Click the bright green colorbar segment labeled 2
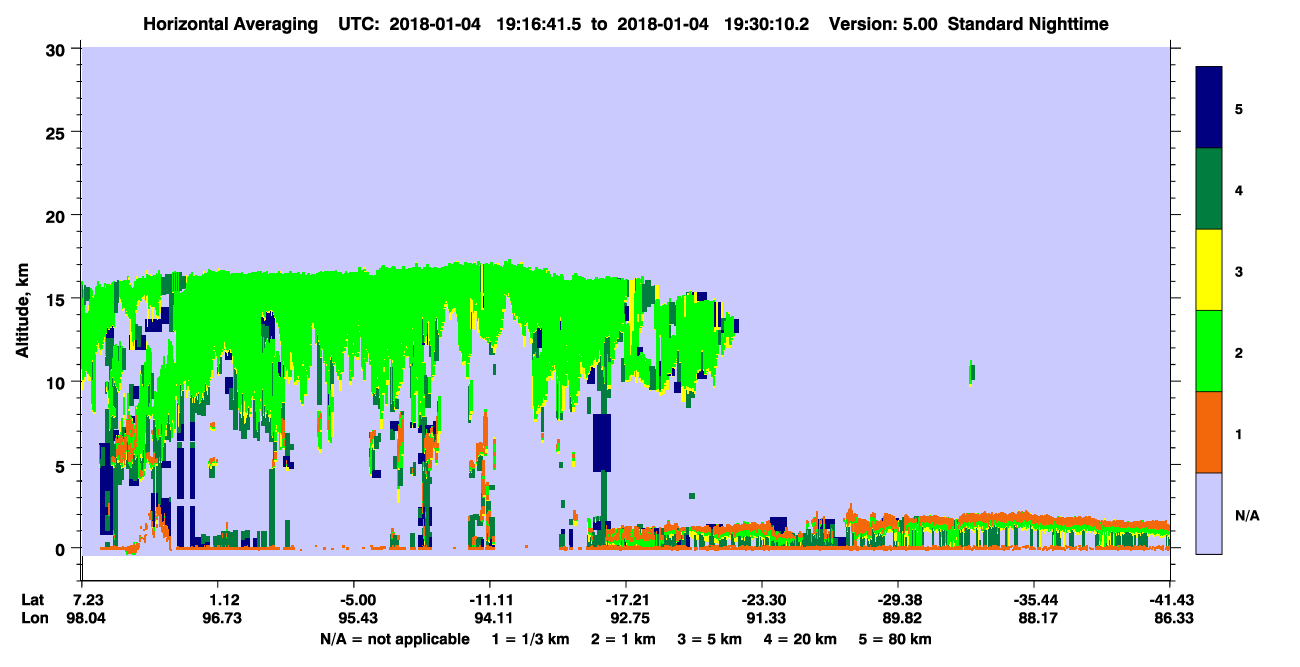 coord(1209,351)
